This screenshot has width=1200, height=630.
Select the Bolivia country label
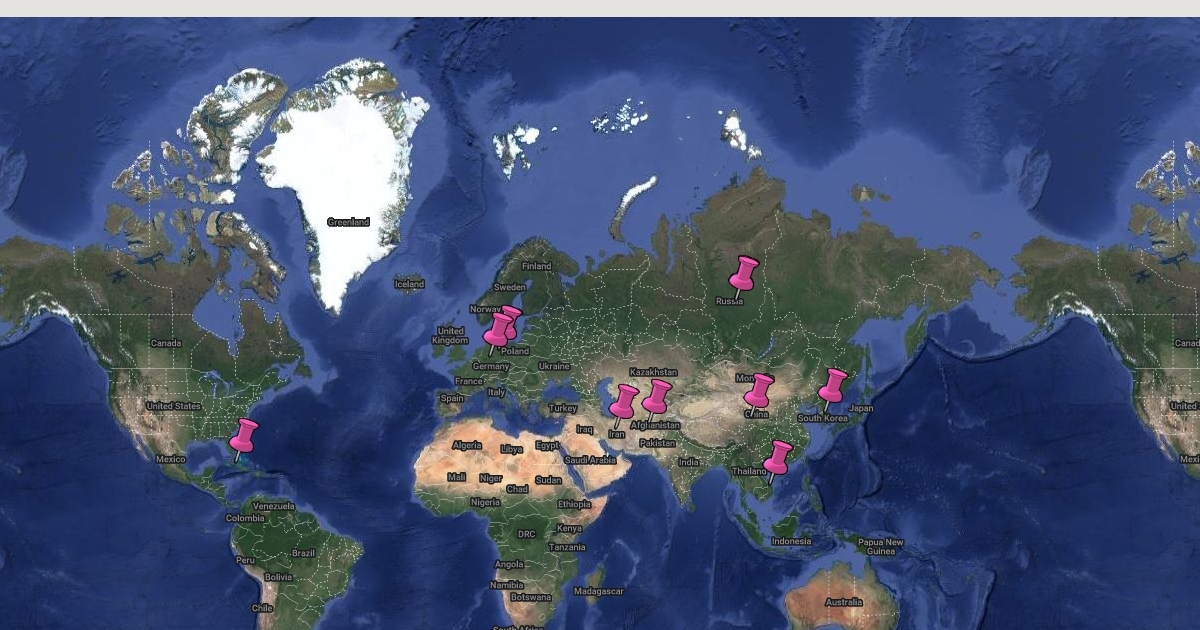(278, 577)
